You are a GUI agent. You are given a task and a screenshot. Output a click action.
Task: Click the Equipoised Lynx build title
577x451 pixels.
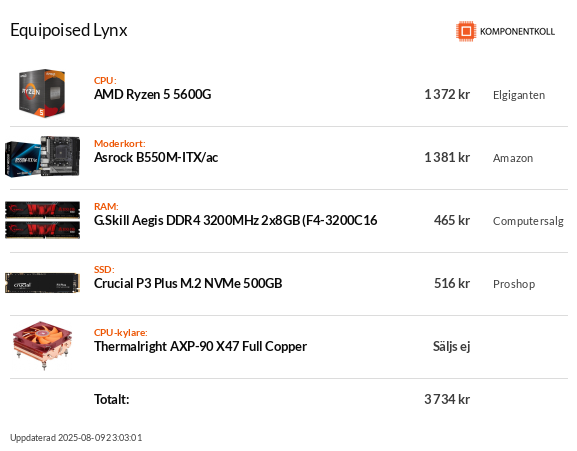click(69, 30)
